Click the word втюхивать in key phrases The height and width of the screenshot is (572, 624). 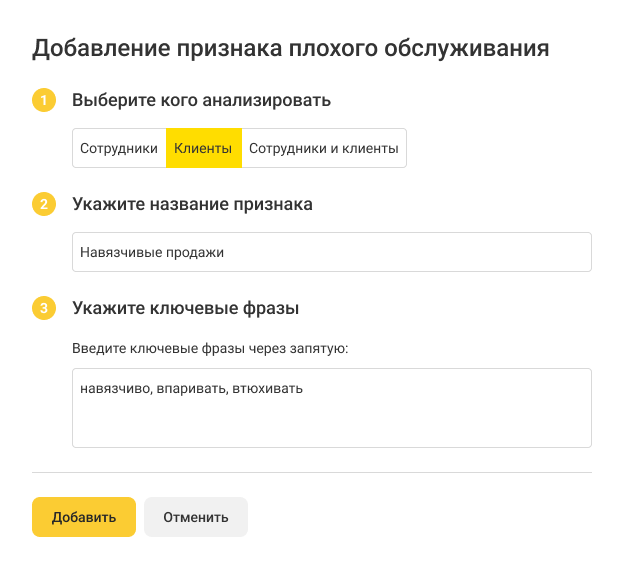click(267, 389)
